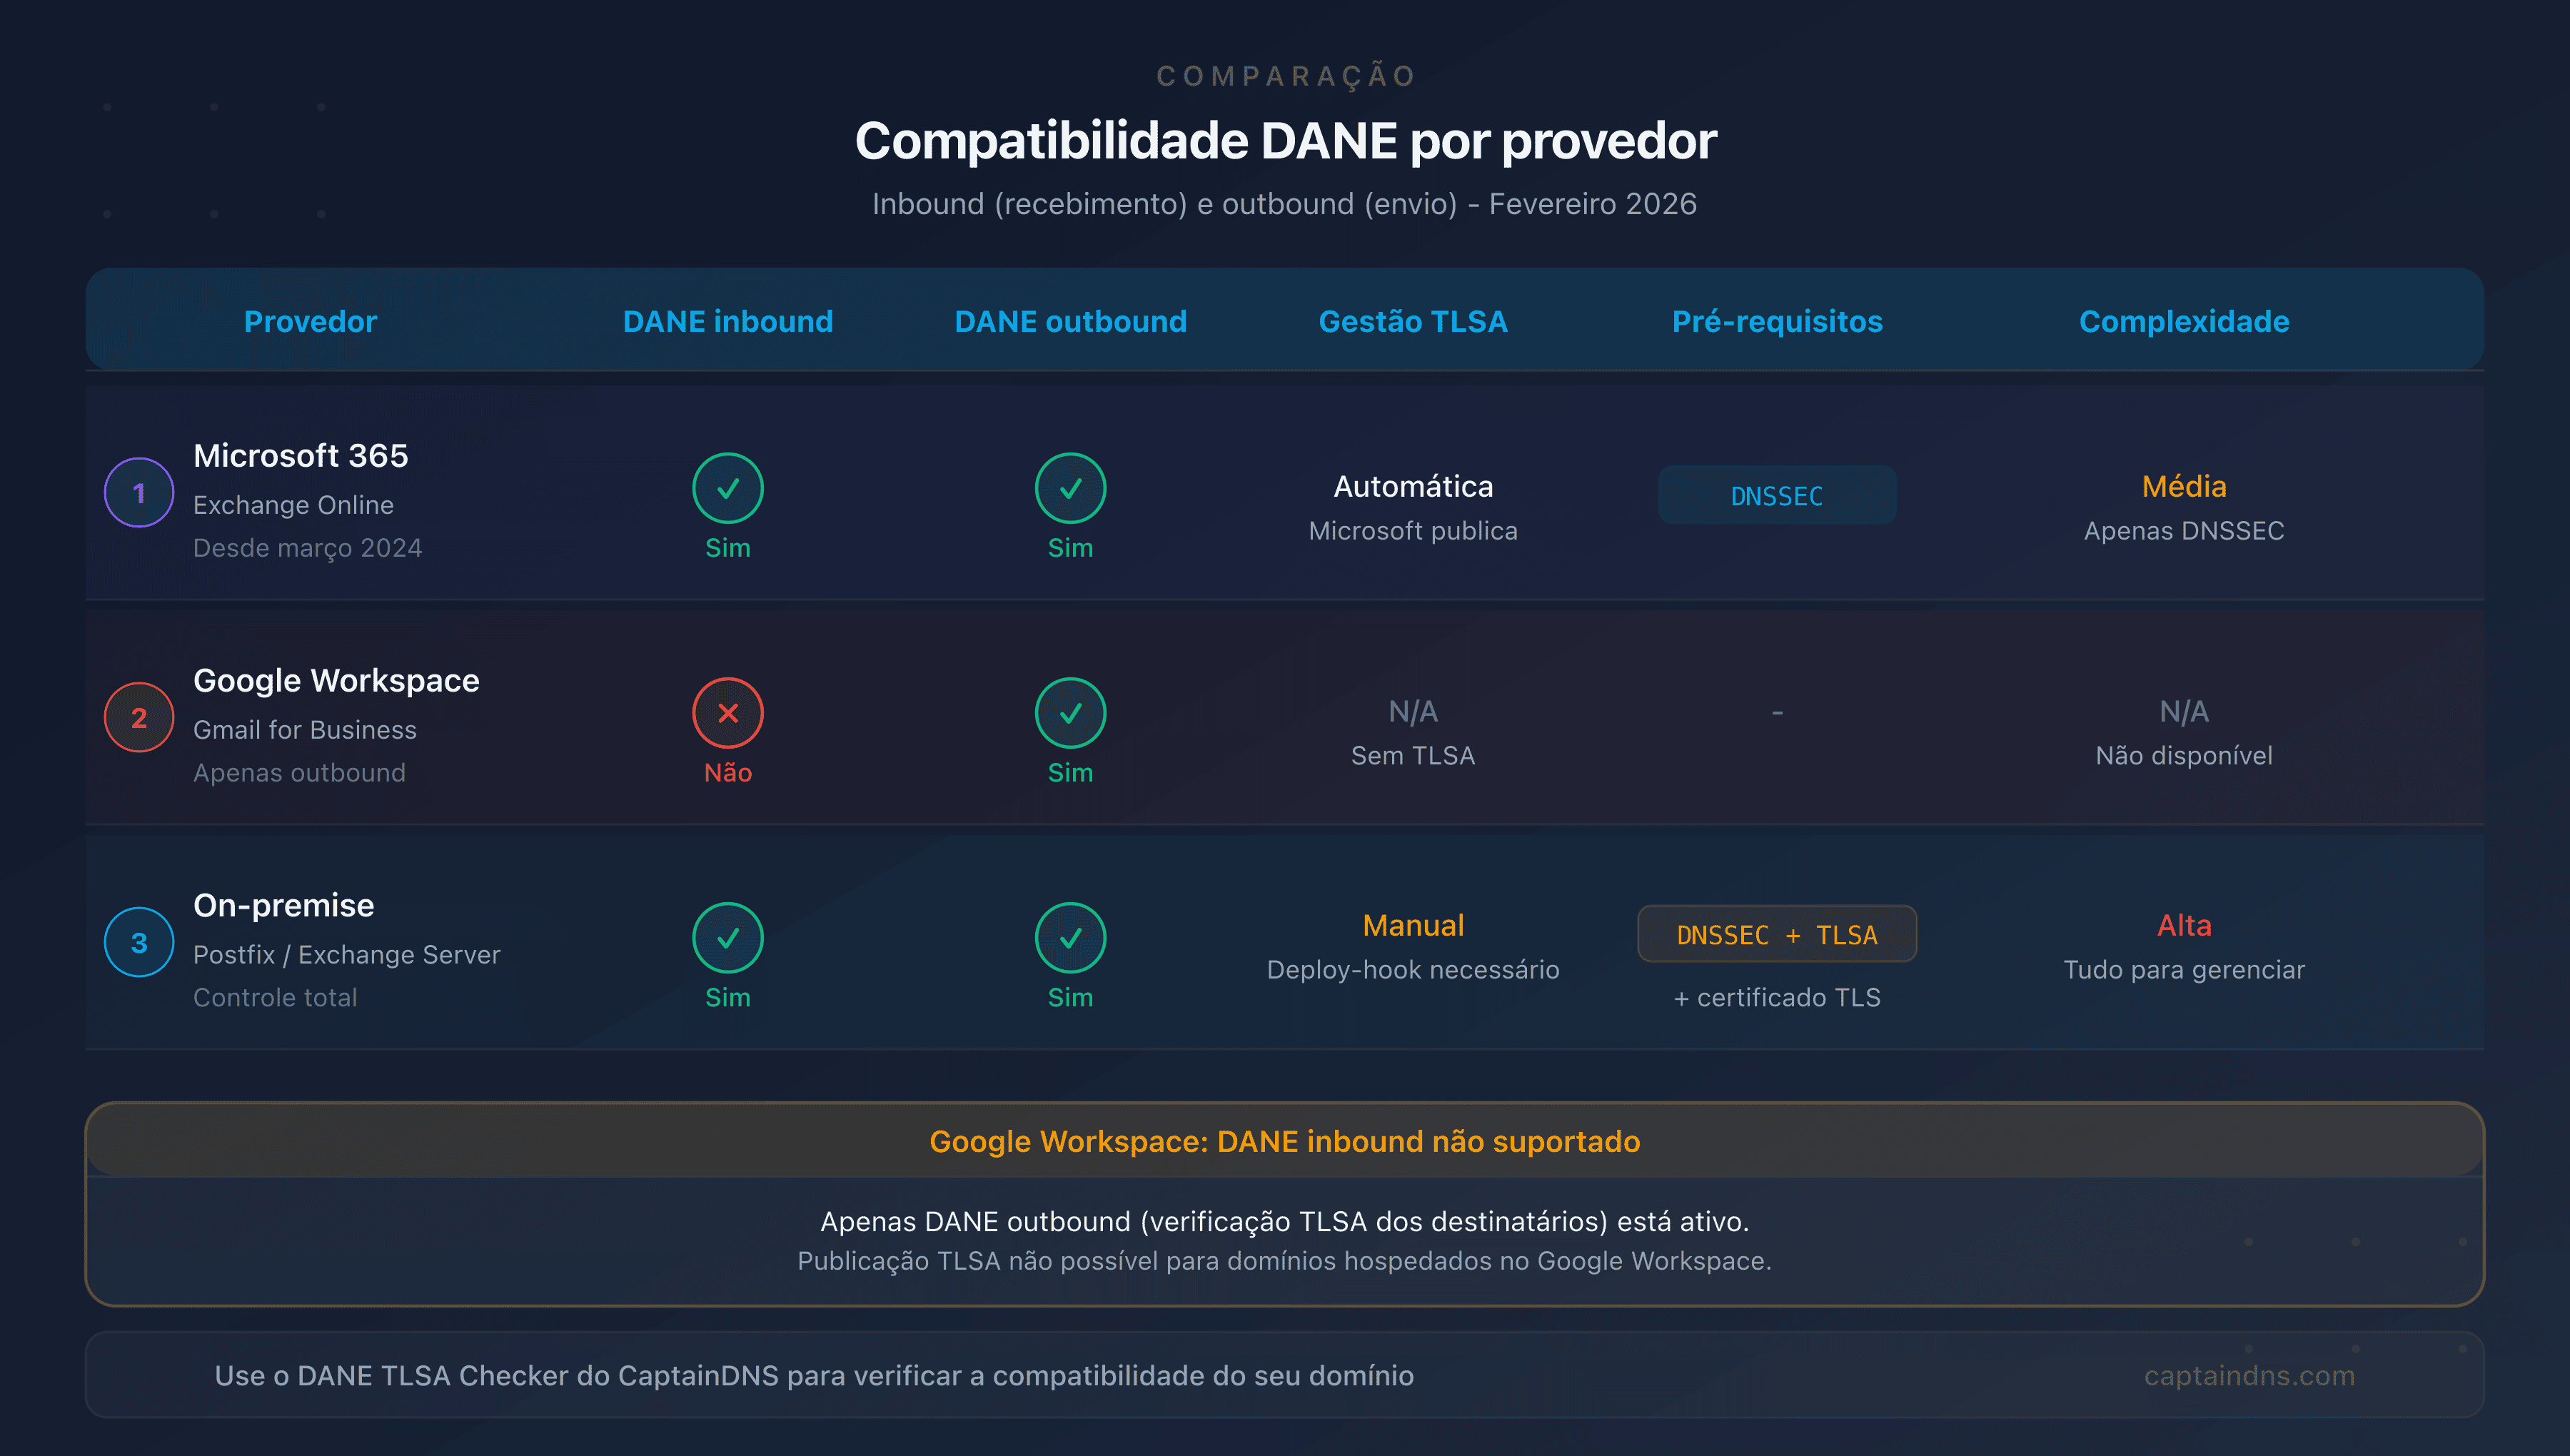Select the Gestão TLSA column header
Image resolution: width=2570 pixels, height=1456 pixels.
point(1413,321)
